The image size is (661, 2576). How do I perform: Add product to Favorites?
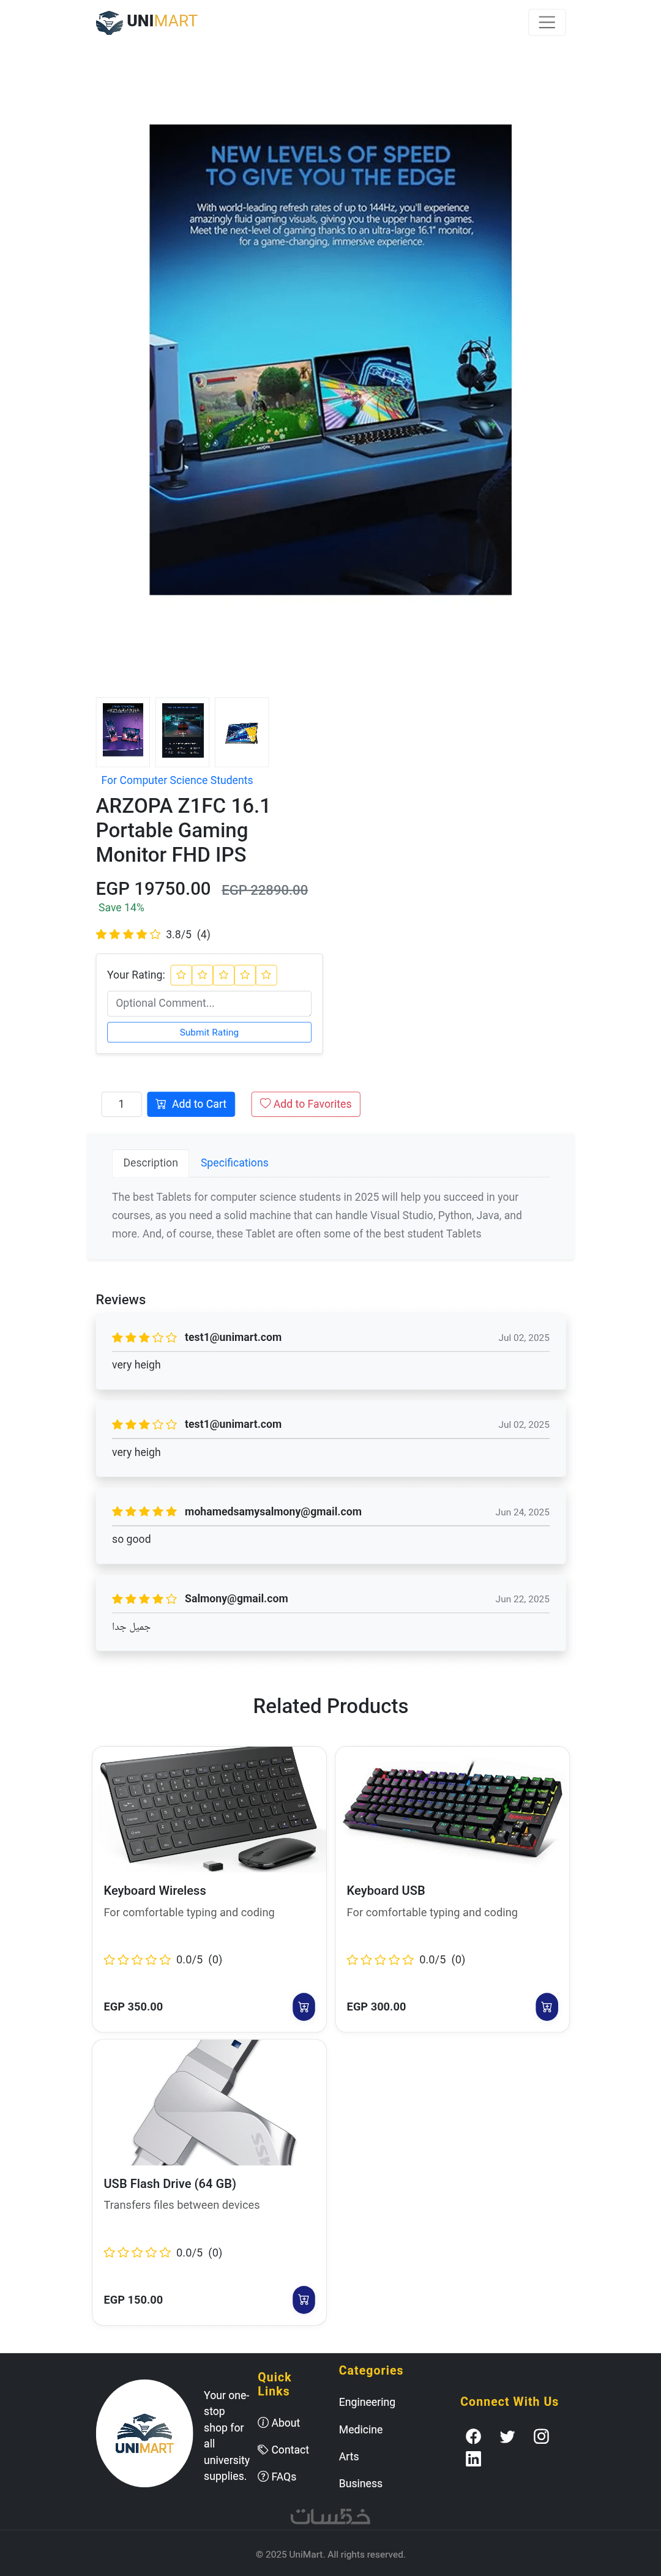pos(305,1104)
